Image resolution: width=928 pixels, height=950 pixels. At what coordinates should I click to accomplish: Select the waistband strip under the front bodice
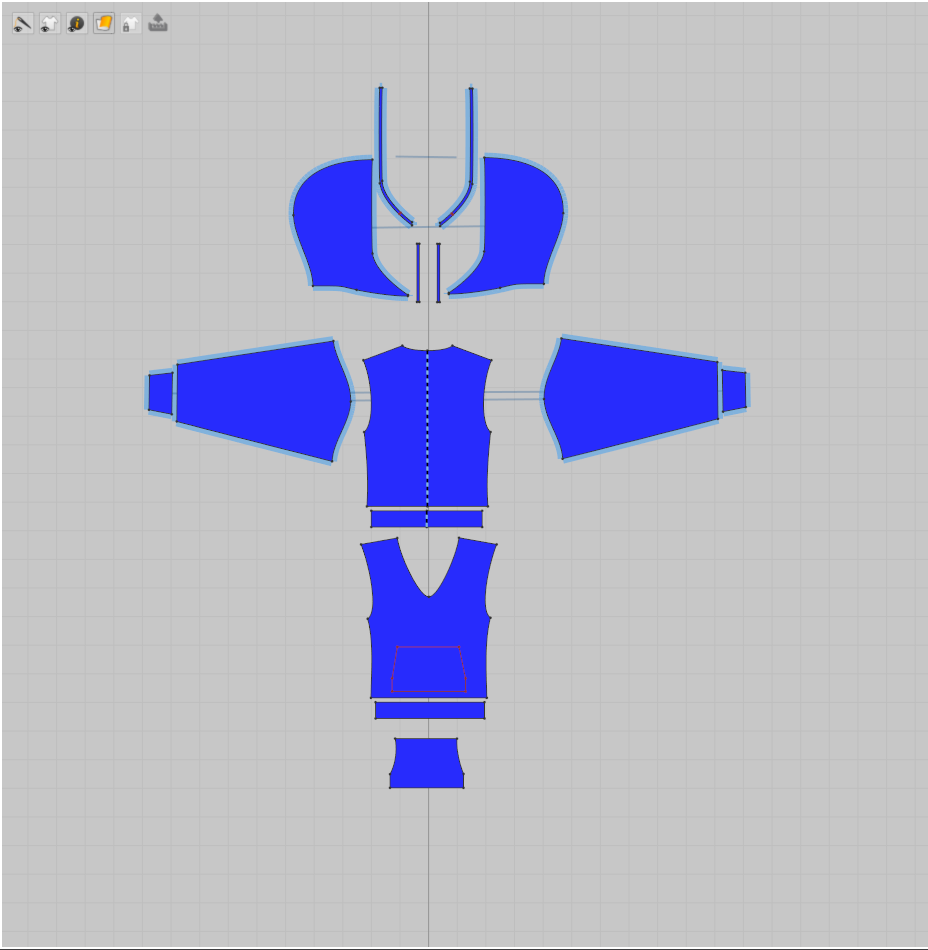(x=430, y=710)
